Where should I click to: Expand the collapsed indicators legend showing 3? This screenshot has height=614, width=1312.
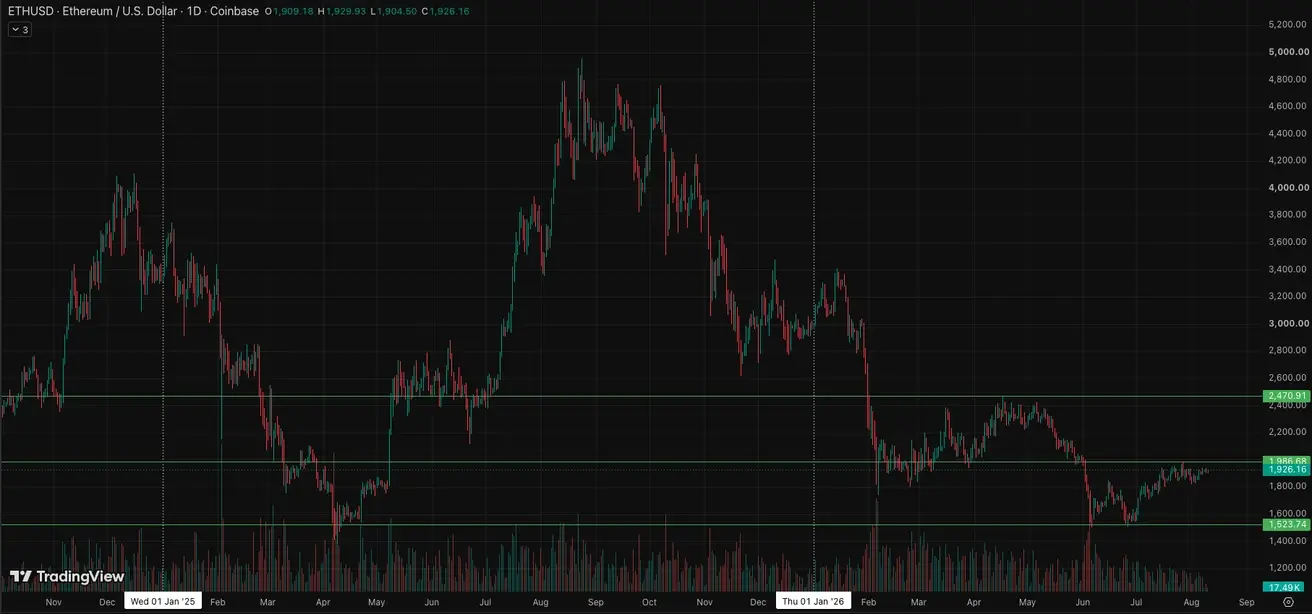tap(20, 30)
